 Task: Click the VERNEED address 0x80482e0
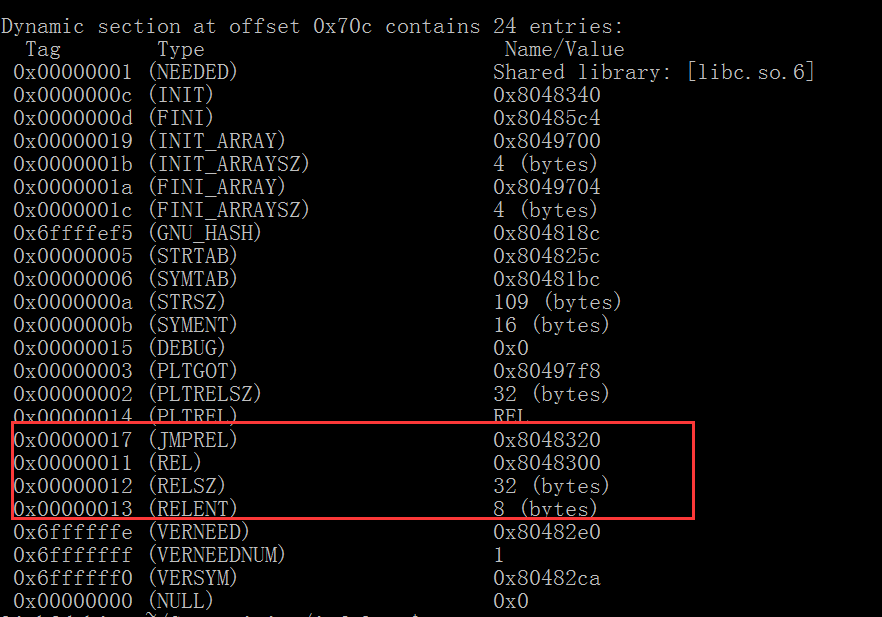(547, 532)
